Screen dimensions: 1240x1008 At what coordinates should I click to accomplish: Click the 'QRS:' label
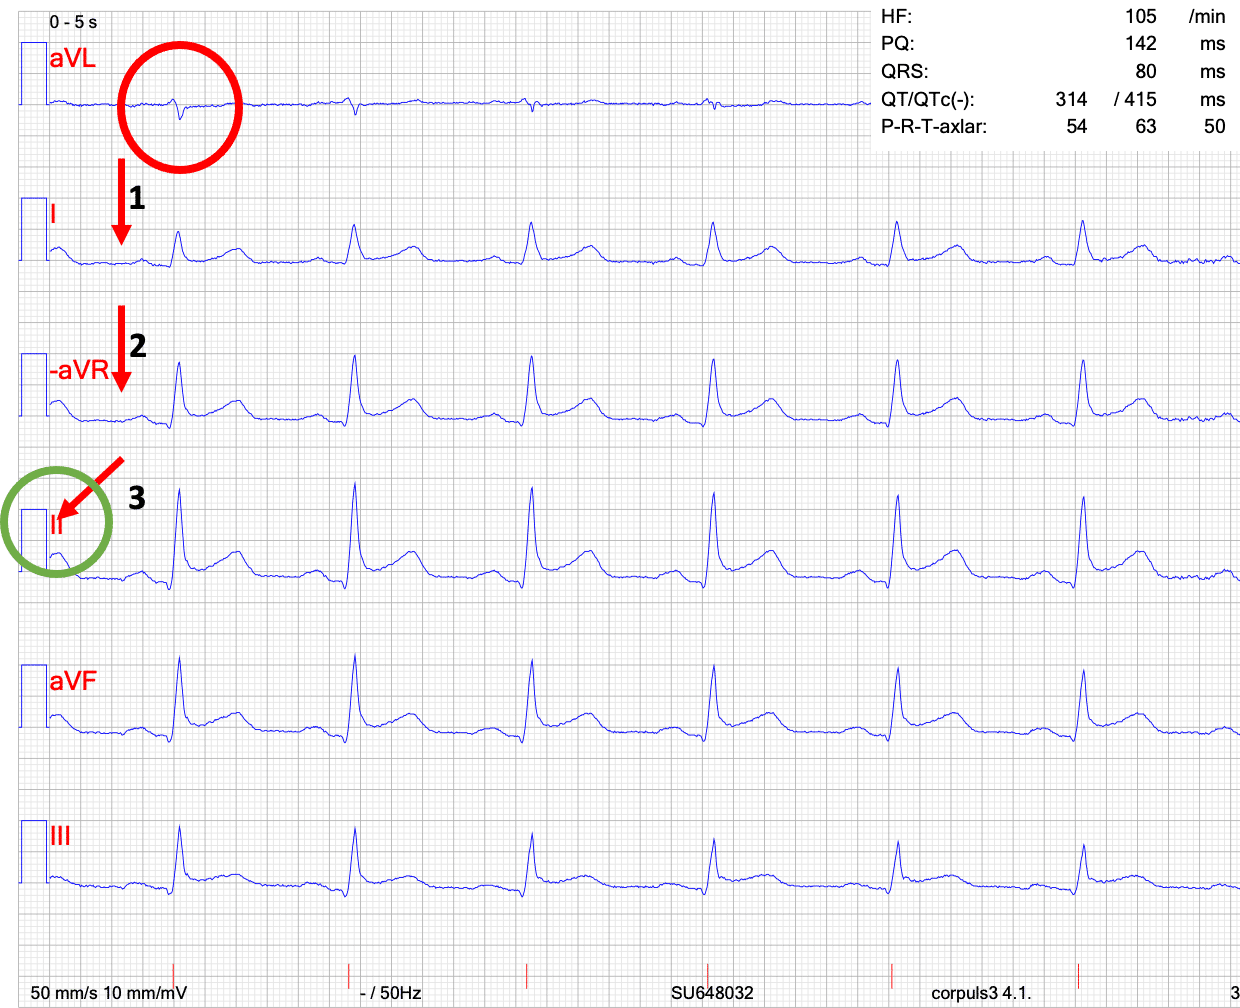point(904,71)
